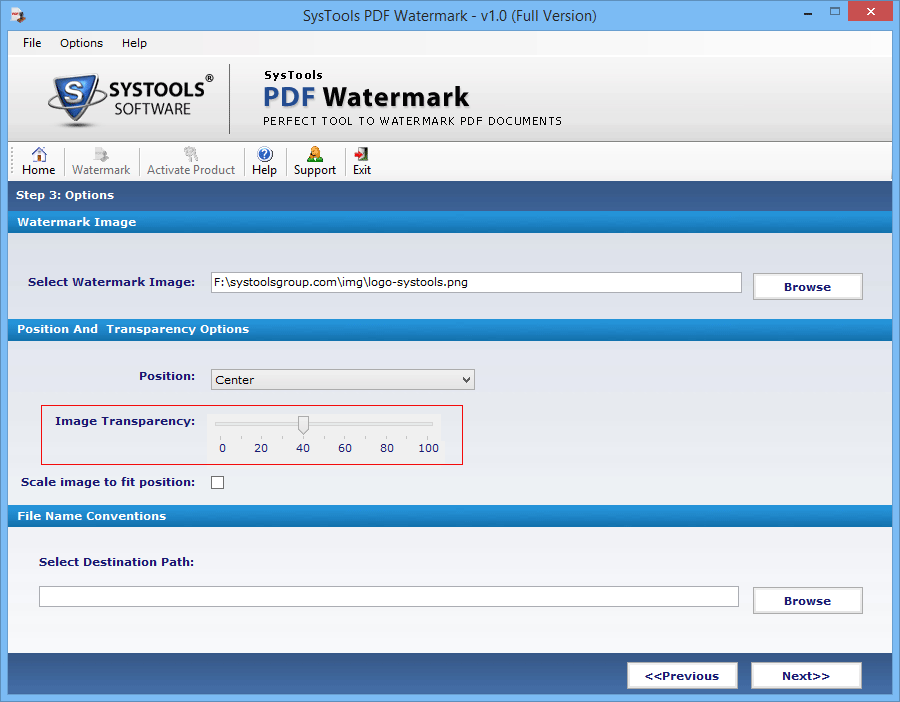The height and width of the screenshot is (702, 900).
Task: Browse for a watermark image
Action: click(x=808, y=286)
